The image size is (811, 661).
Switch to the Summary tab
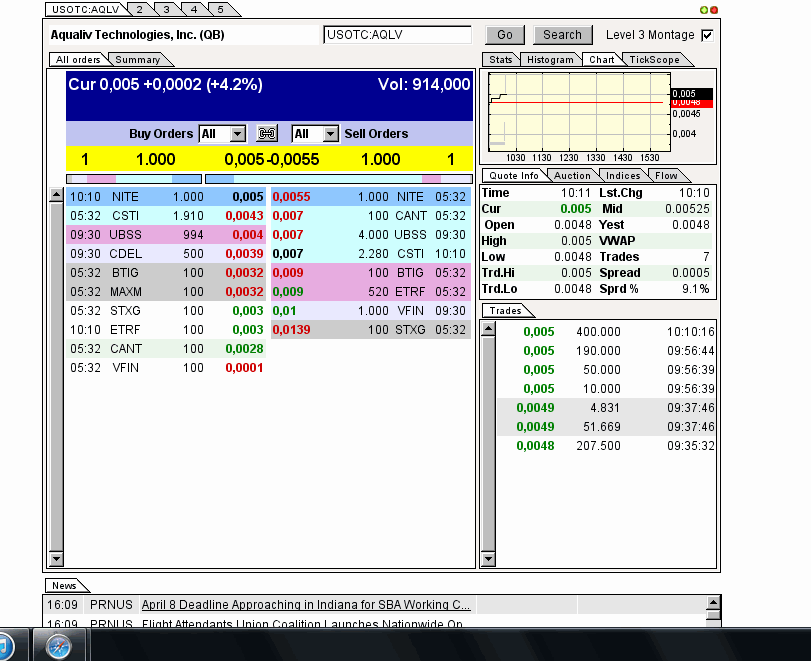(x=138, y=59)
